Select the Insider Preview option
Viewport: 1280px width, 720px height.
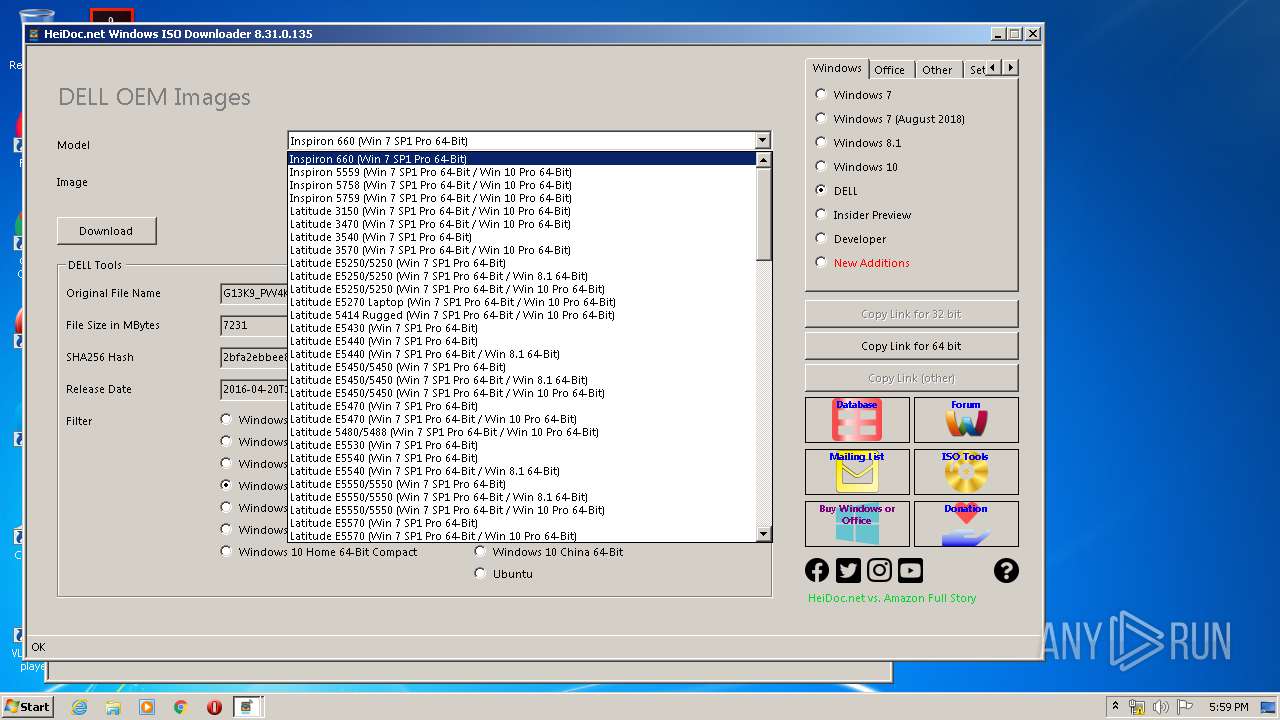(821, 214)
